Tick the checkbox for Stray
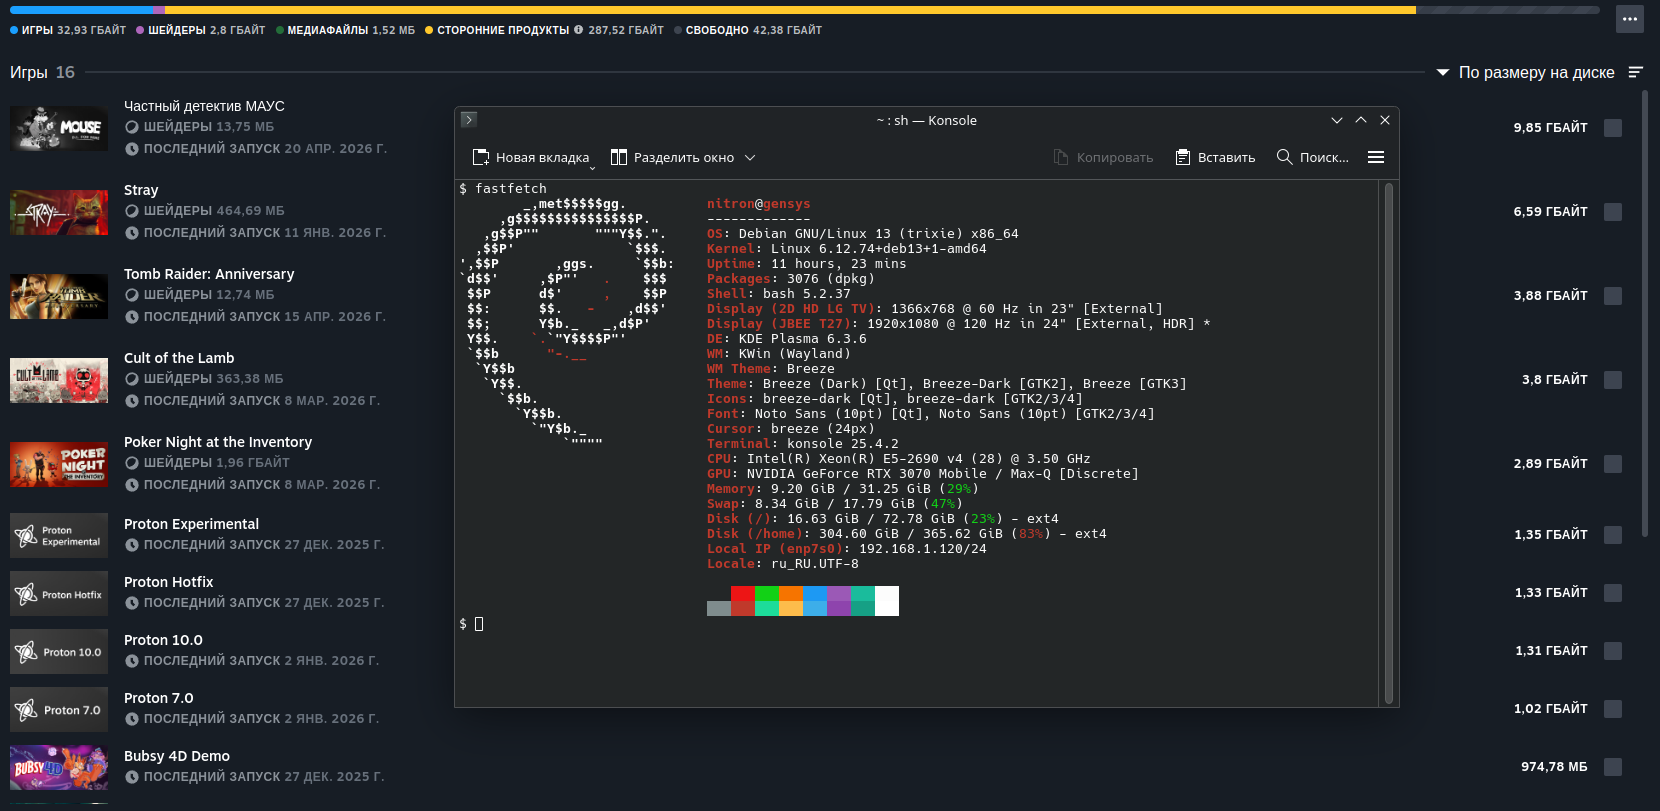 click(1613, 212)
